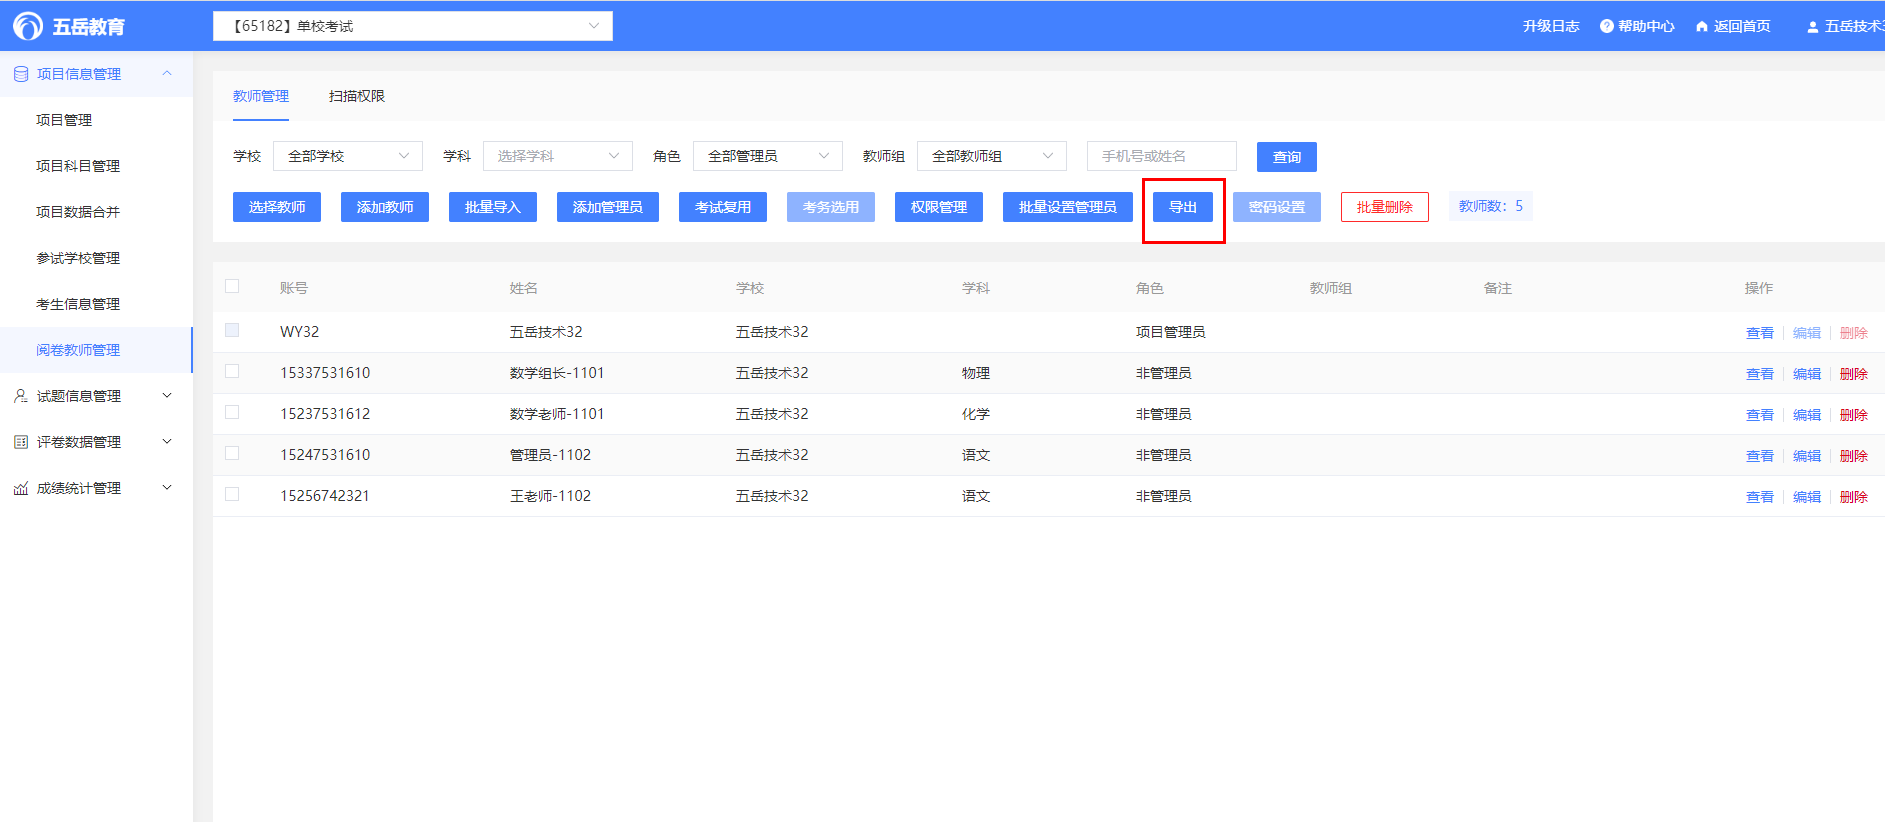The image size is (1885, 822).
Task: Click 删除 for 数学组长-1101 row
Action: coord(1854,374)
